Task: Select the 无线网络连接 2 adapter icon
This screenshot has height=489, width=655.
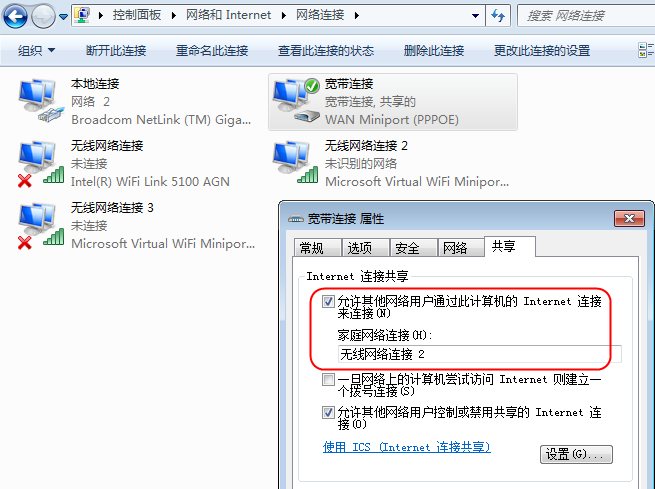Action: [x=296, y=162]
